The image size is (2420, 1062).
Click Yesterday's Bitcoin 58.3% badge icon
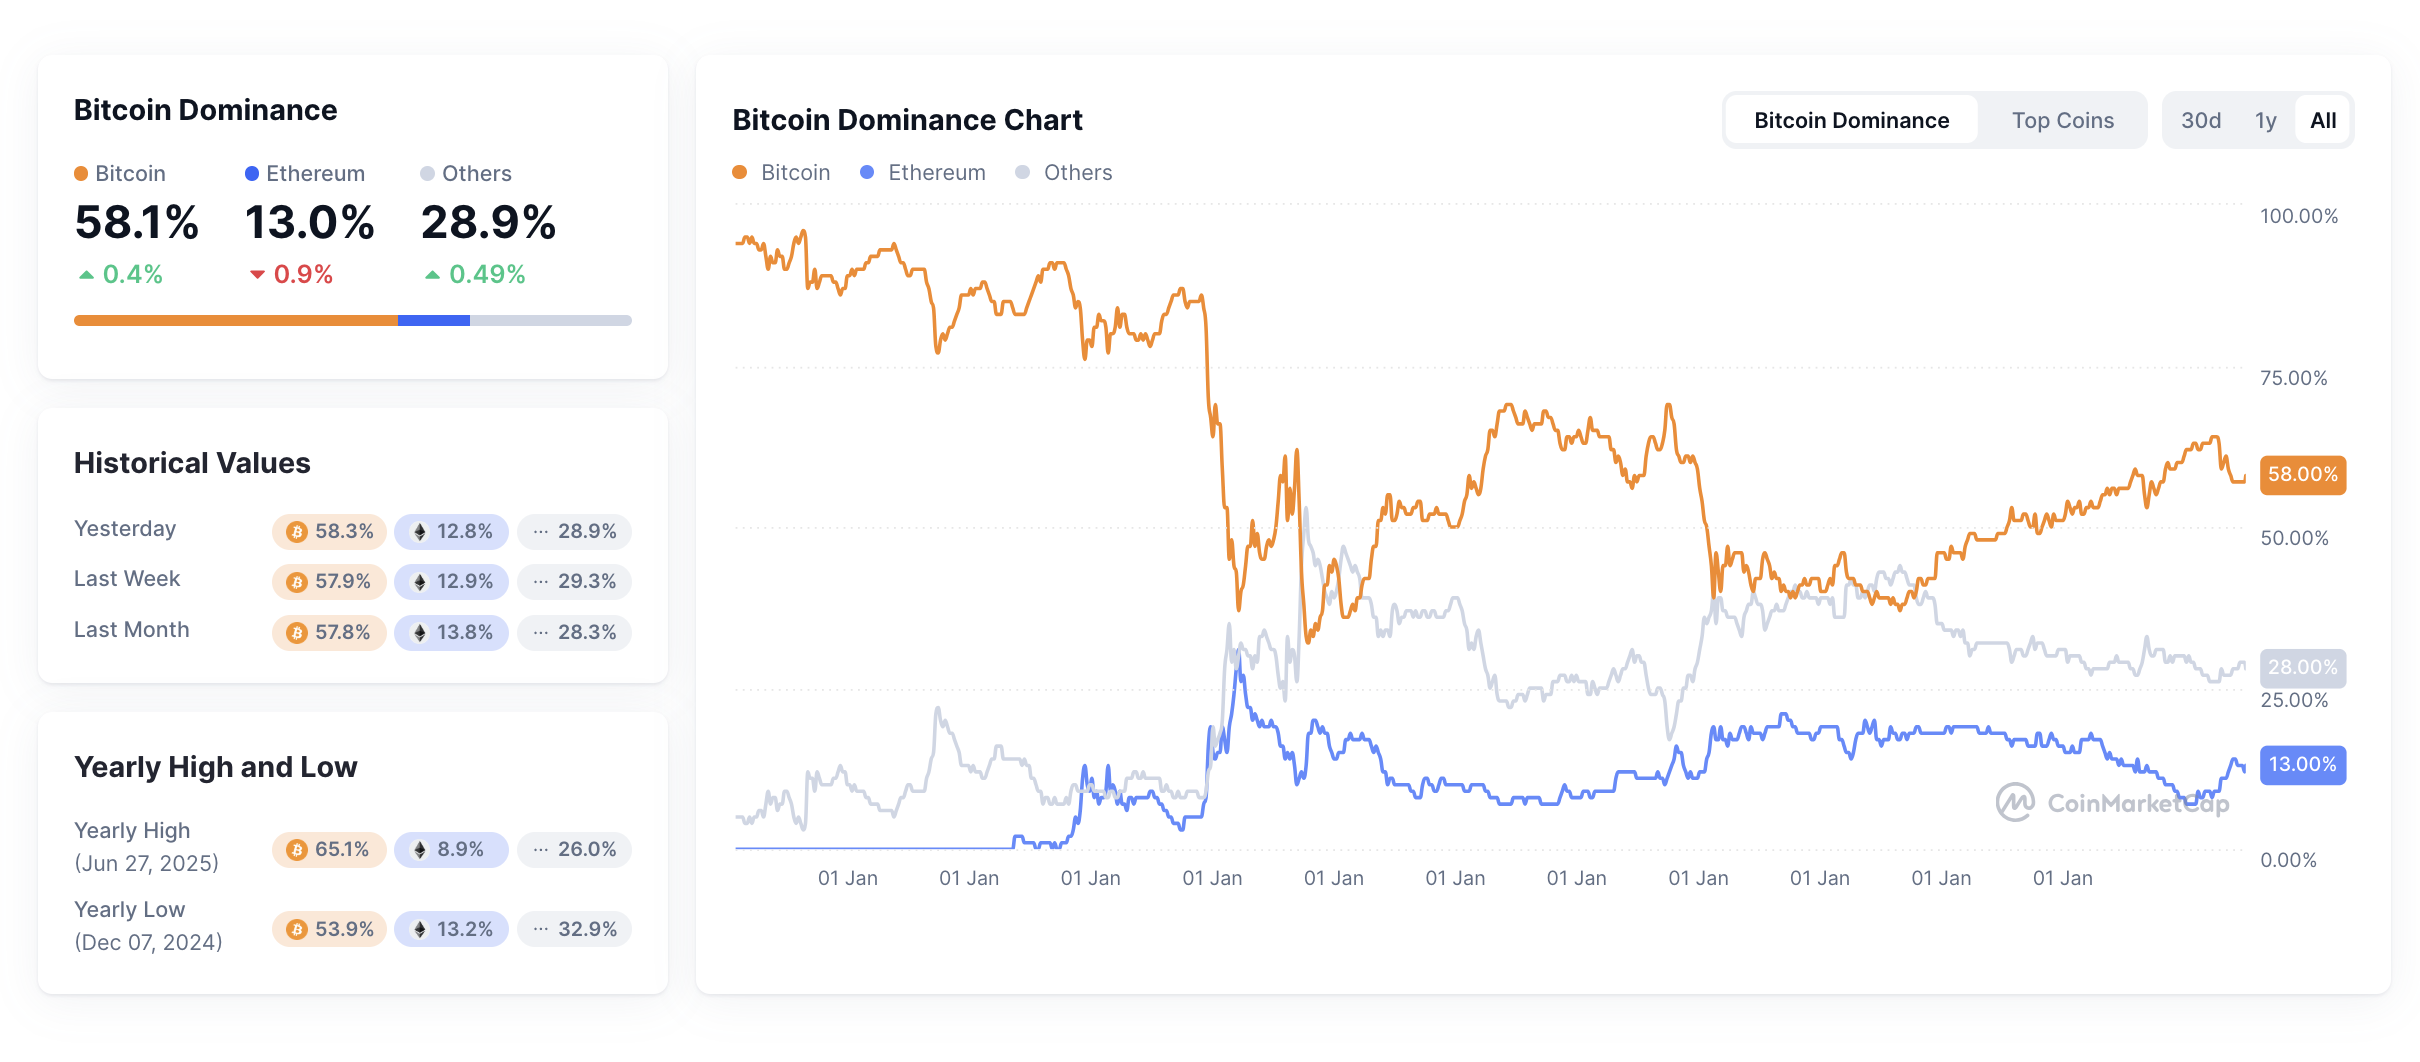point(296,532)
